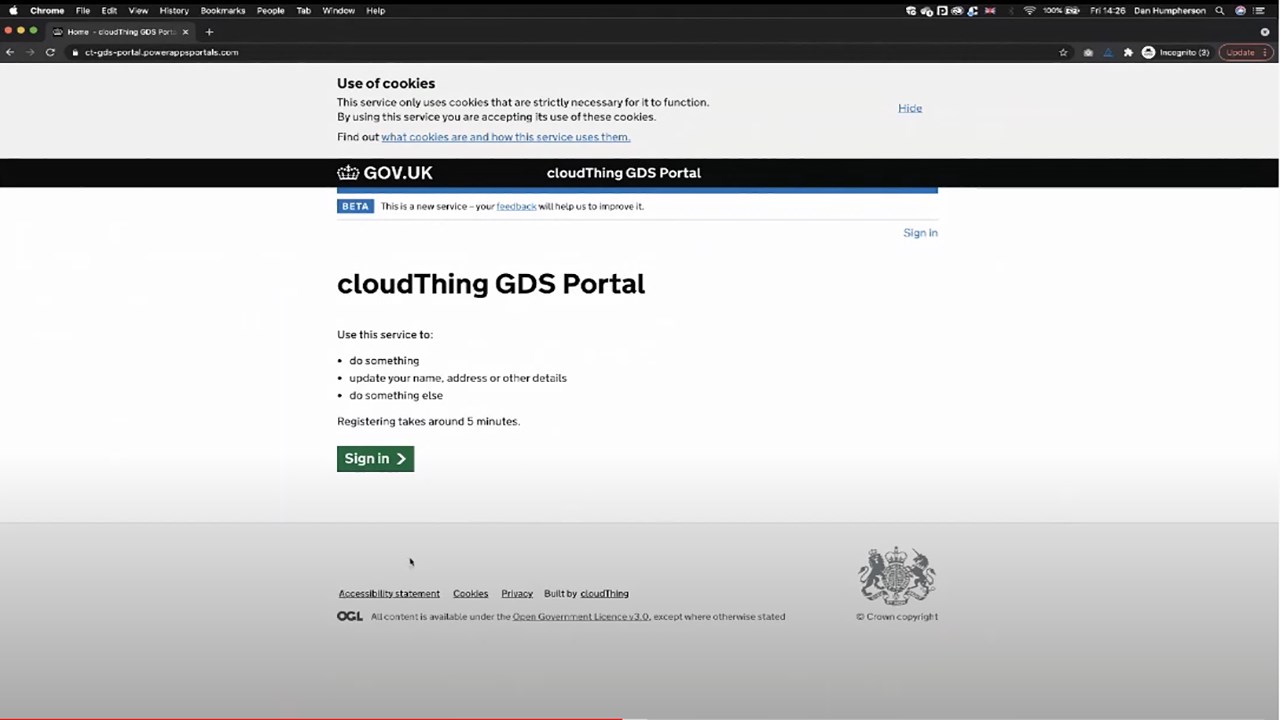This screenshot has height=720, width=1280.
Task: Open the feedback link in beta banner
Action: click(x=516, y=206)
